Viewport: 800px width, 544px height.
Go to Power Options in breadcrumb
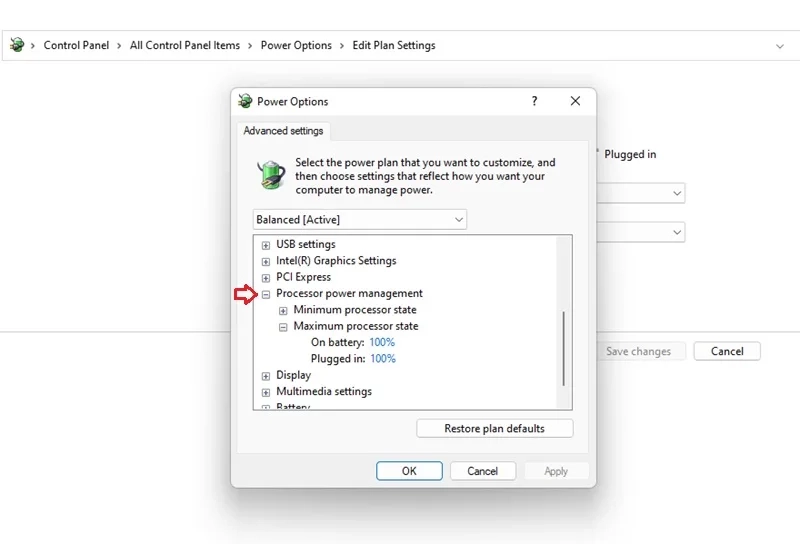(x=296, y=45)
